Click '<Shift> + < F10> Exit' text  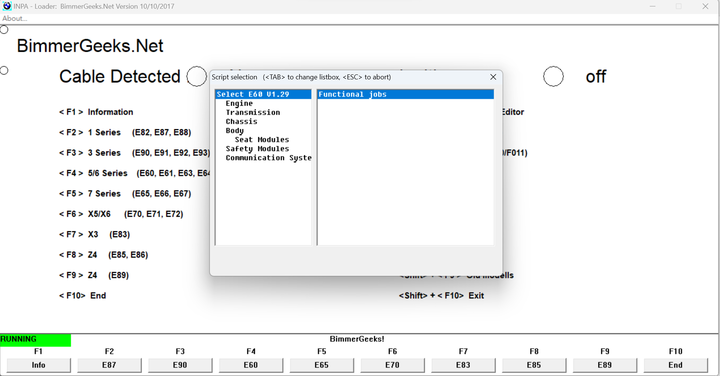pyautogui.click(x=441, y=296)
